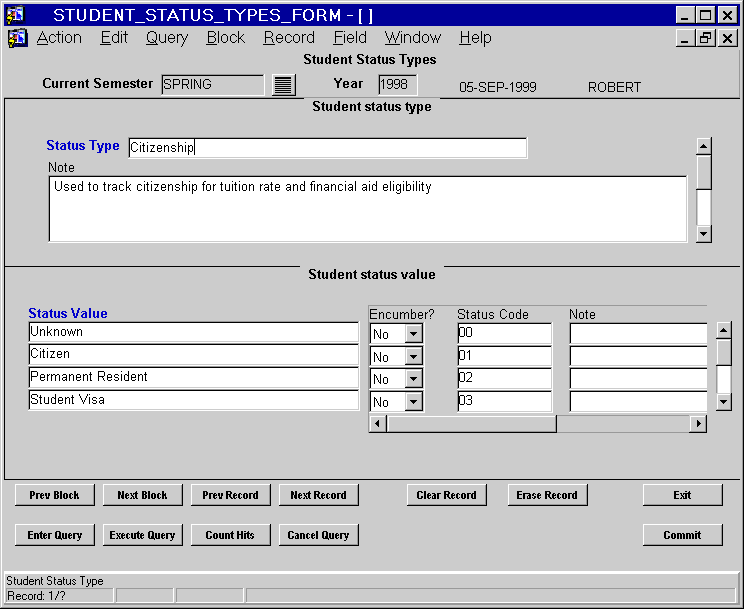The image size is (744, 609).
Task: Click the status value list scroll-down arrow
Action: tap(723, 402)
